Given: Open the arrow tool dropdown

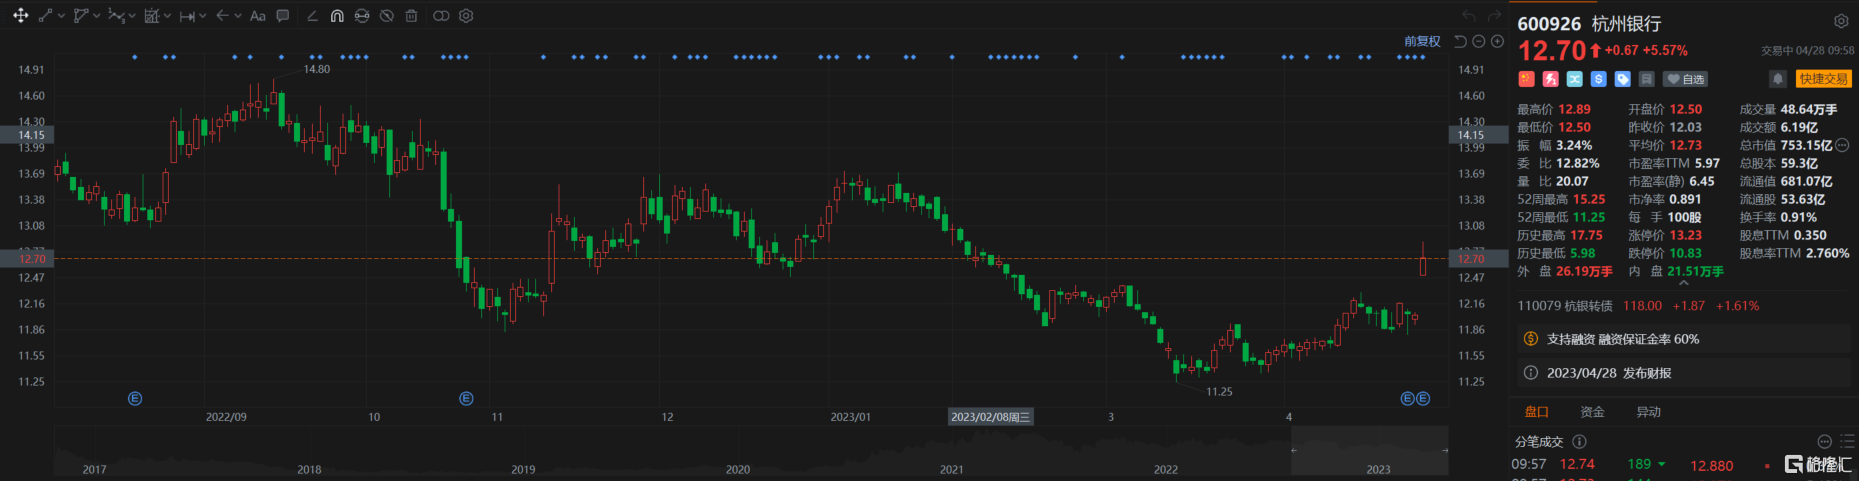Looking at the screenshot, I should coord(238,16).
